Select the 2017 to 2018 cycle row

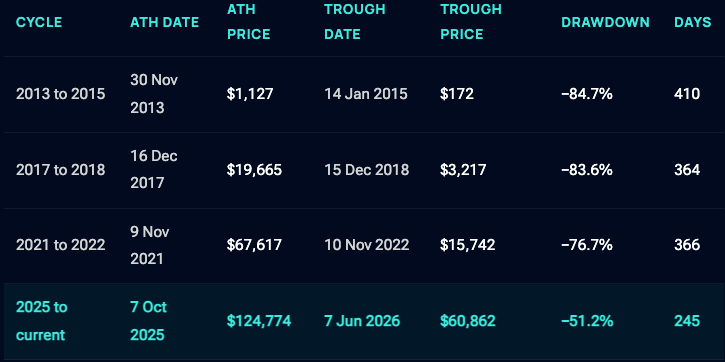pos(362,170)
